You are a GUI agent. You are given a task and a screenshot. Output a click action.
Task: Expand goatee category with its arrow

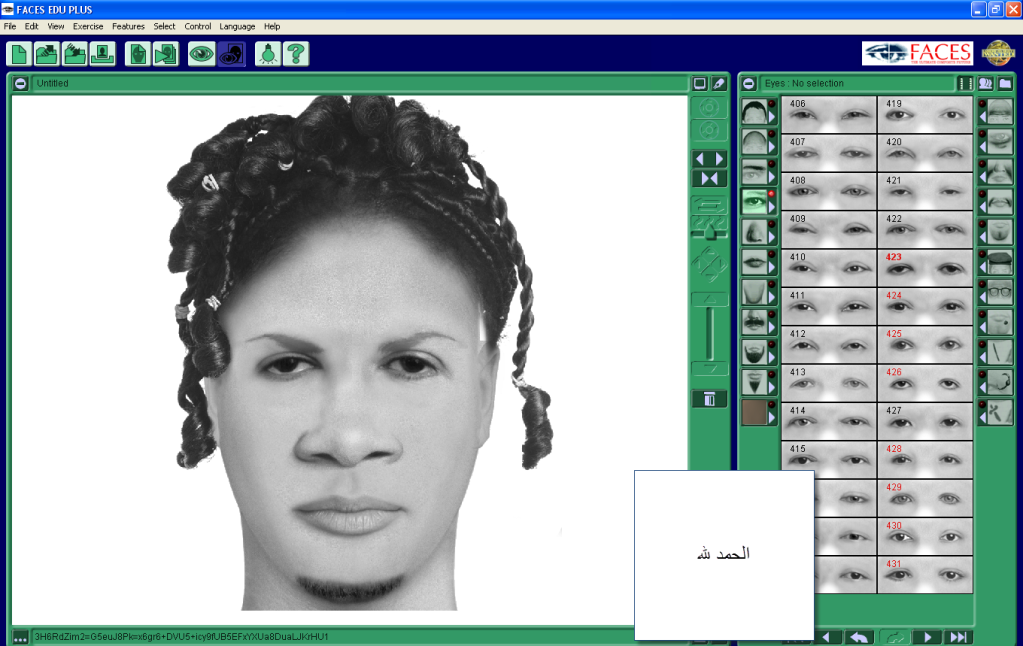click(x=772, y=387)
